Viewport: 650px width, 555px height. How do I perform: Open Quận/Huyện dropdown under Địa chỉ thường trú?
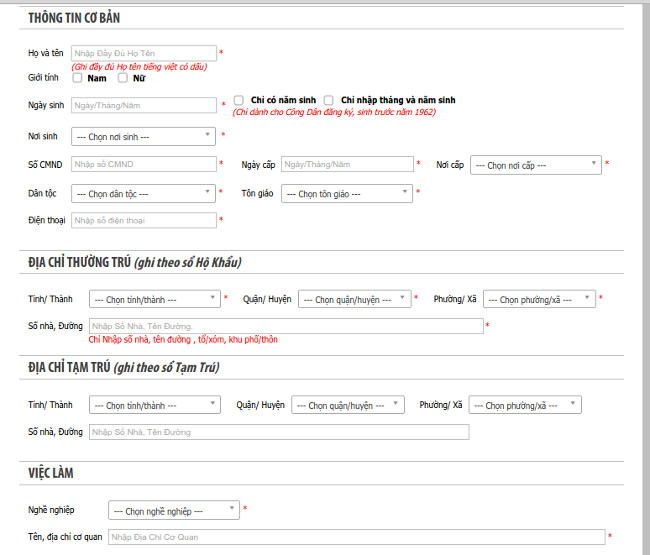click(354, 299)
